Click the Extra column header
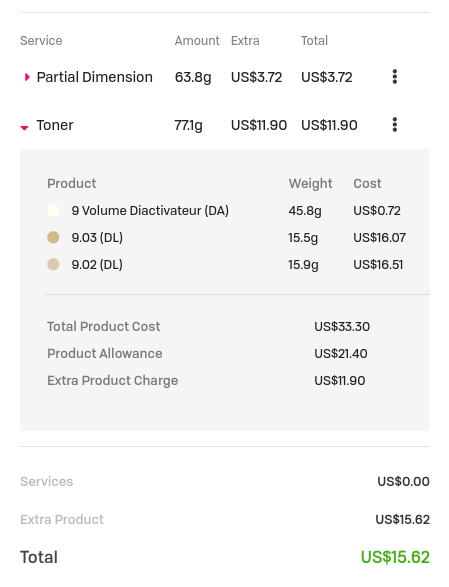 (245, 40)
